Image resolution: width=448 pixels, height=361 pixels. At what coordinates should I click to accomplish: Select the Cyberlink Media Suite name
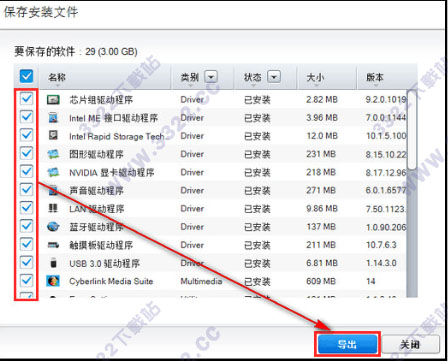pos(111,281)
